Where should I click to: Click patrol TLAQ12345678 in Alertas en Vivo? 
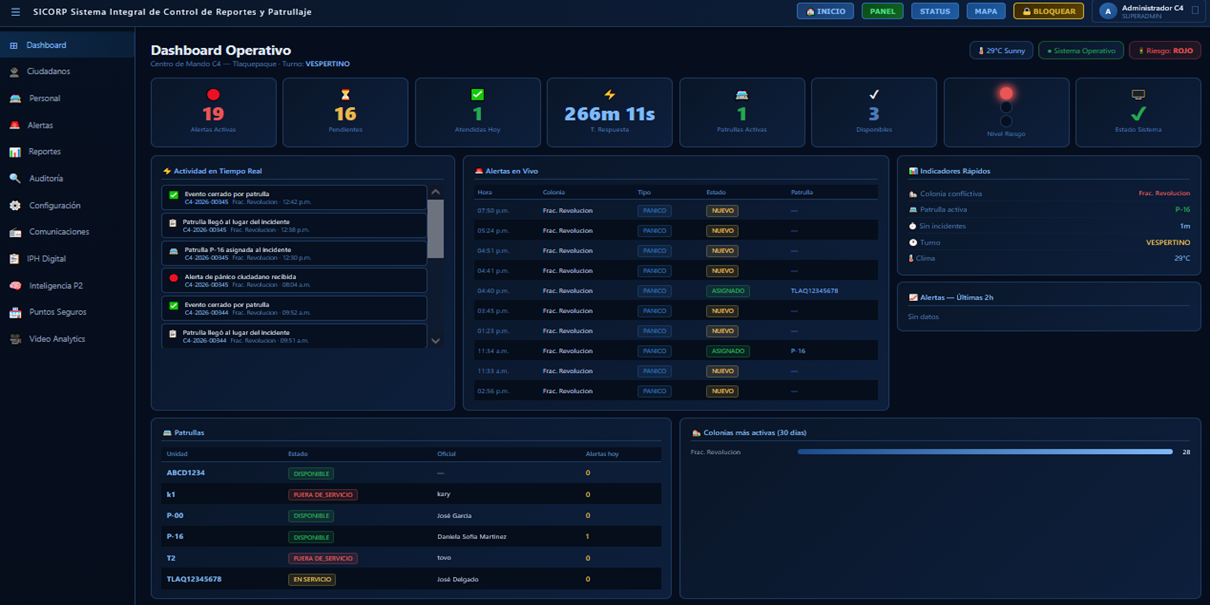814,291
